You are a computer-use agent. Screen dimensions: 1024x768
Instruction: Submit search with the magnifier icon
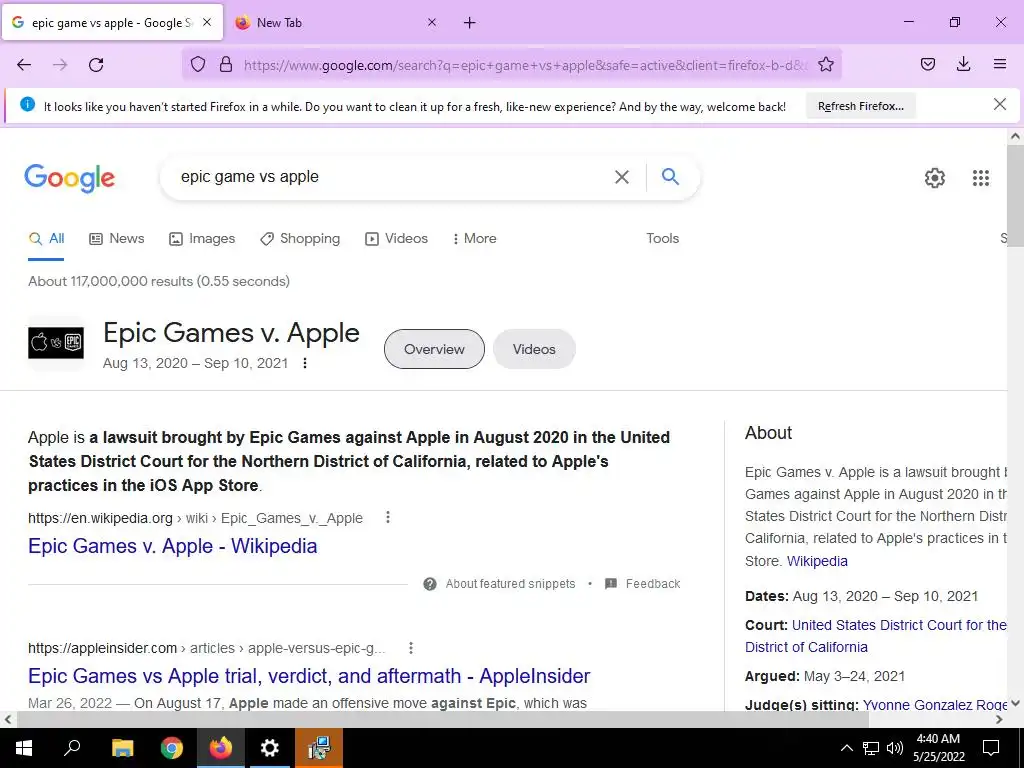670,176
